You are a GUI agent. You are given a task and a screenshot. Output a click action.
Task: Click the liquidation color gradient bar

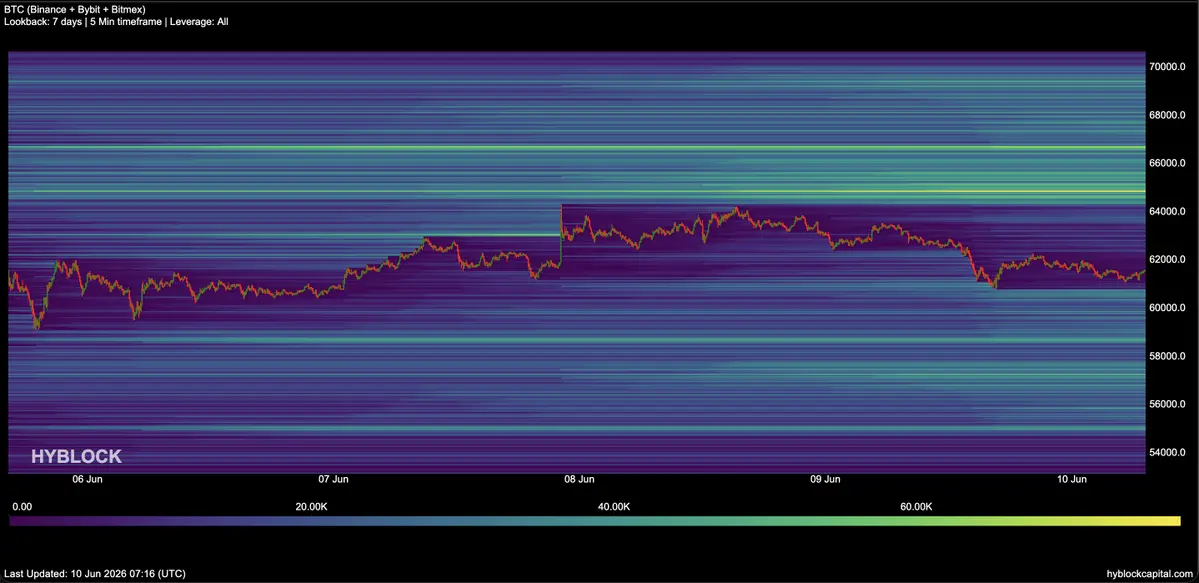(x=595, y=521)
